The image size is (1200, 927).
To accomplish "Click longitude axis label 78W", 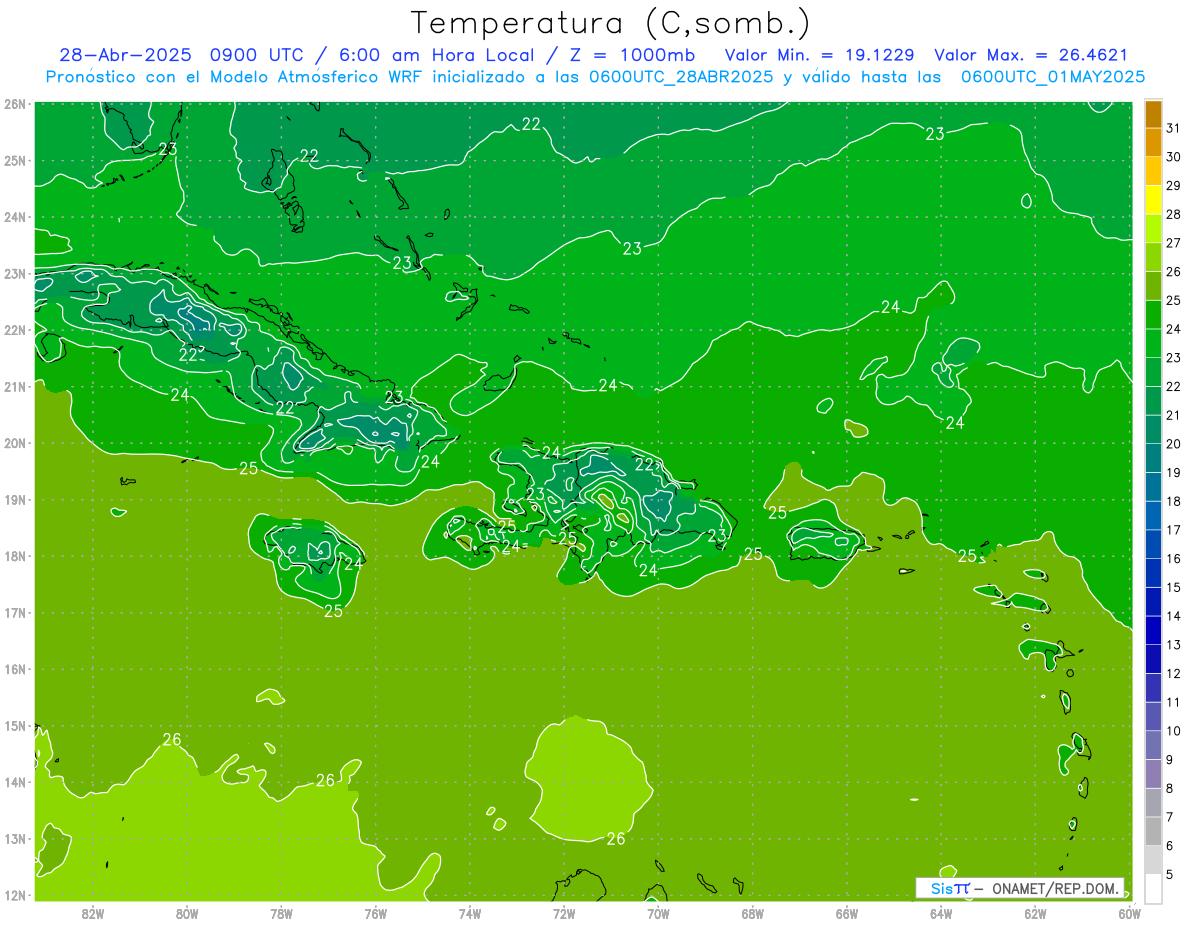I will pyautogui.click(x=281, y=912).
